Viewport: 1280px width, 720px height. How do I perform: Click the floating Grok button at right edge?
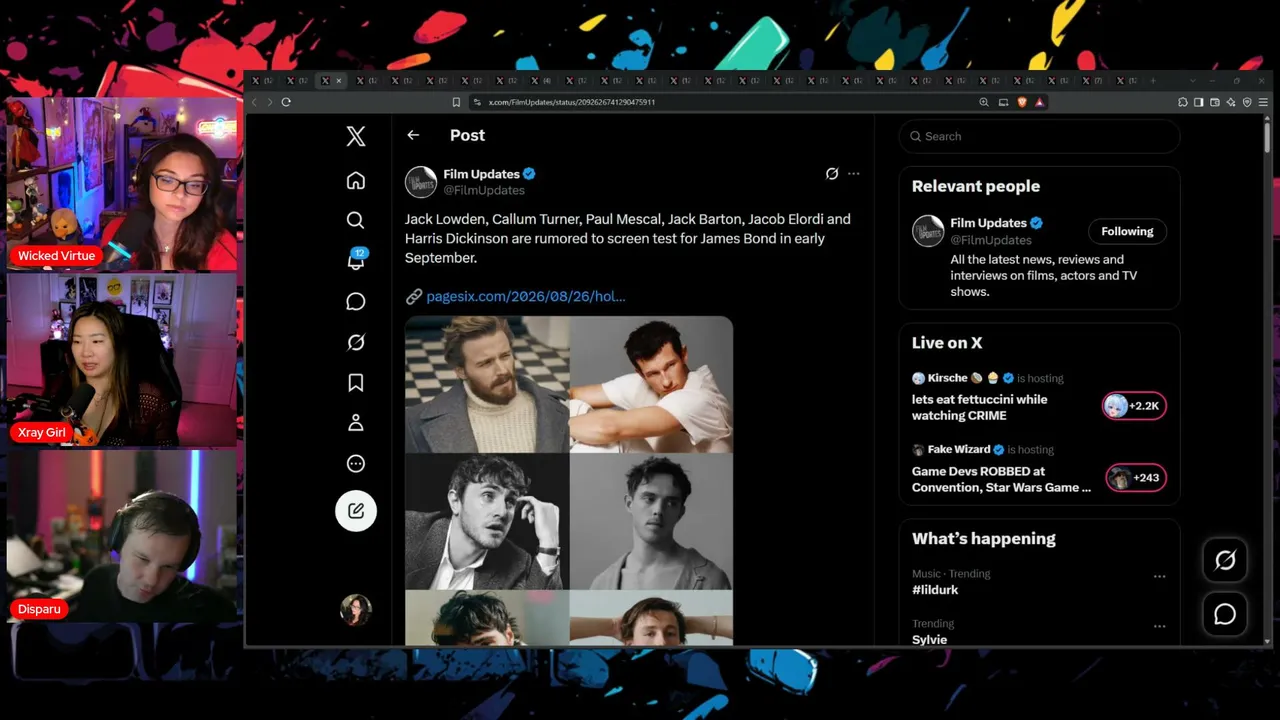1225,560
